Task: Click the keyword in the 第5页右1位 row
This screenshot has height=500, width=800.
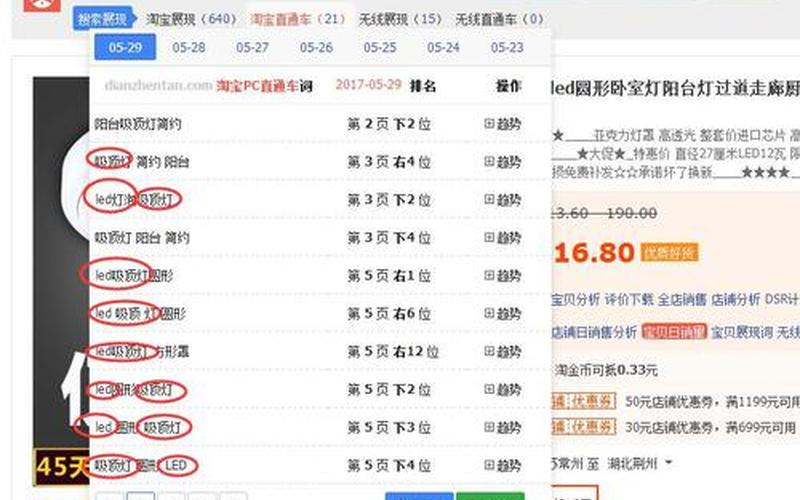Action: (x=134, y=276)
